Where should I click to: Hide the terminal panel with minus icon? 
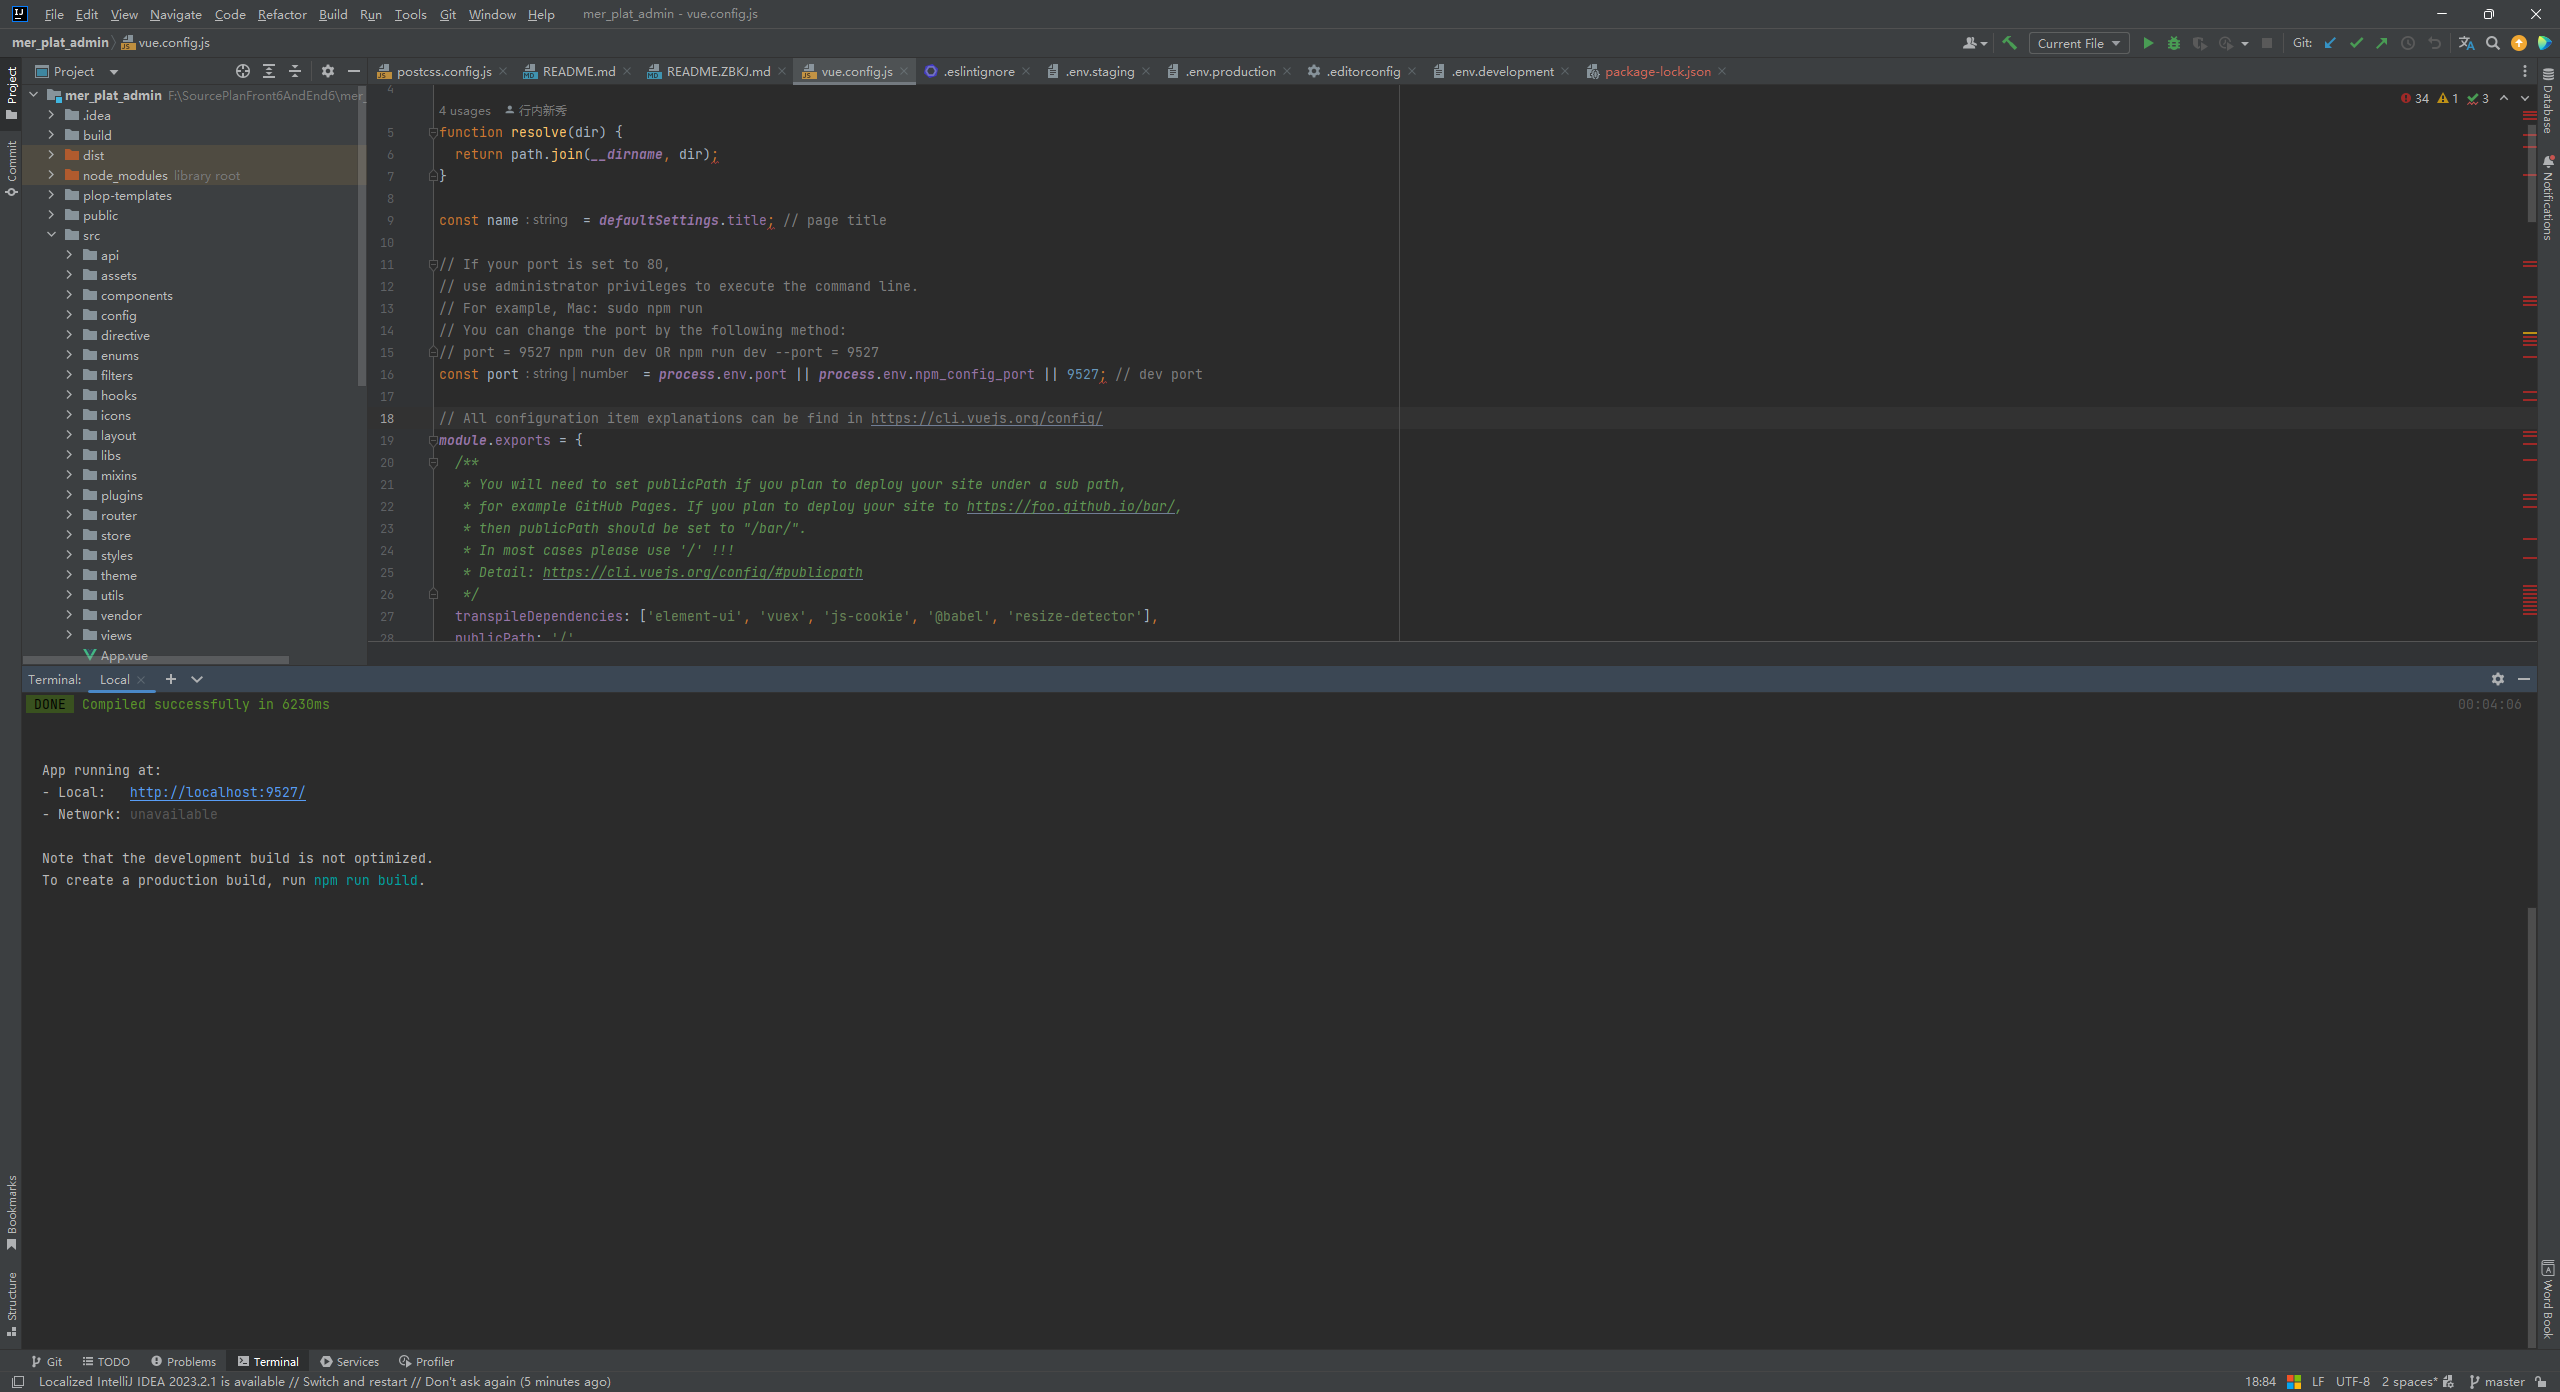tap(2524, 679)
